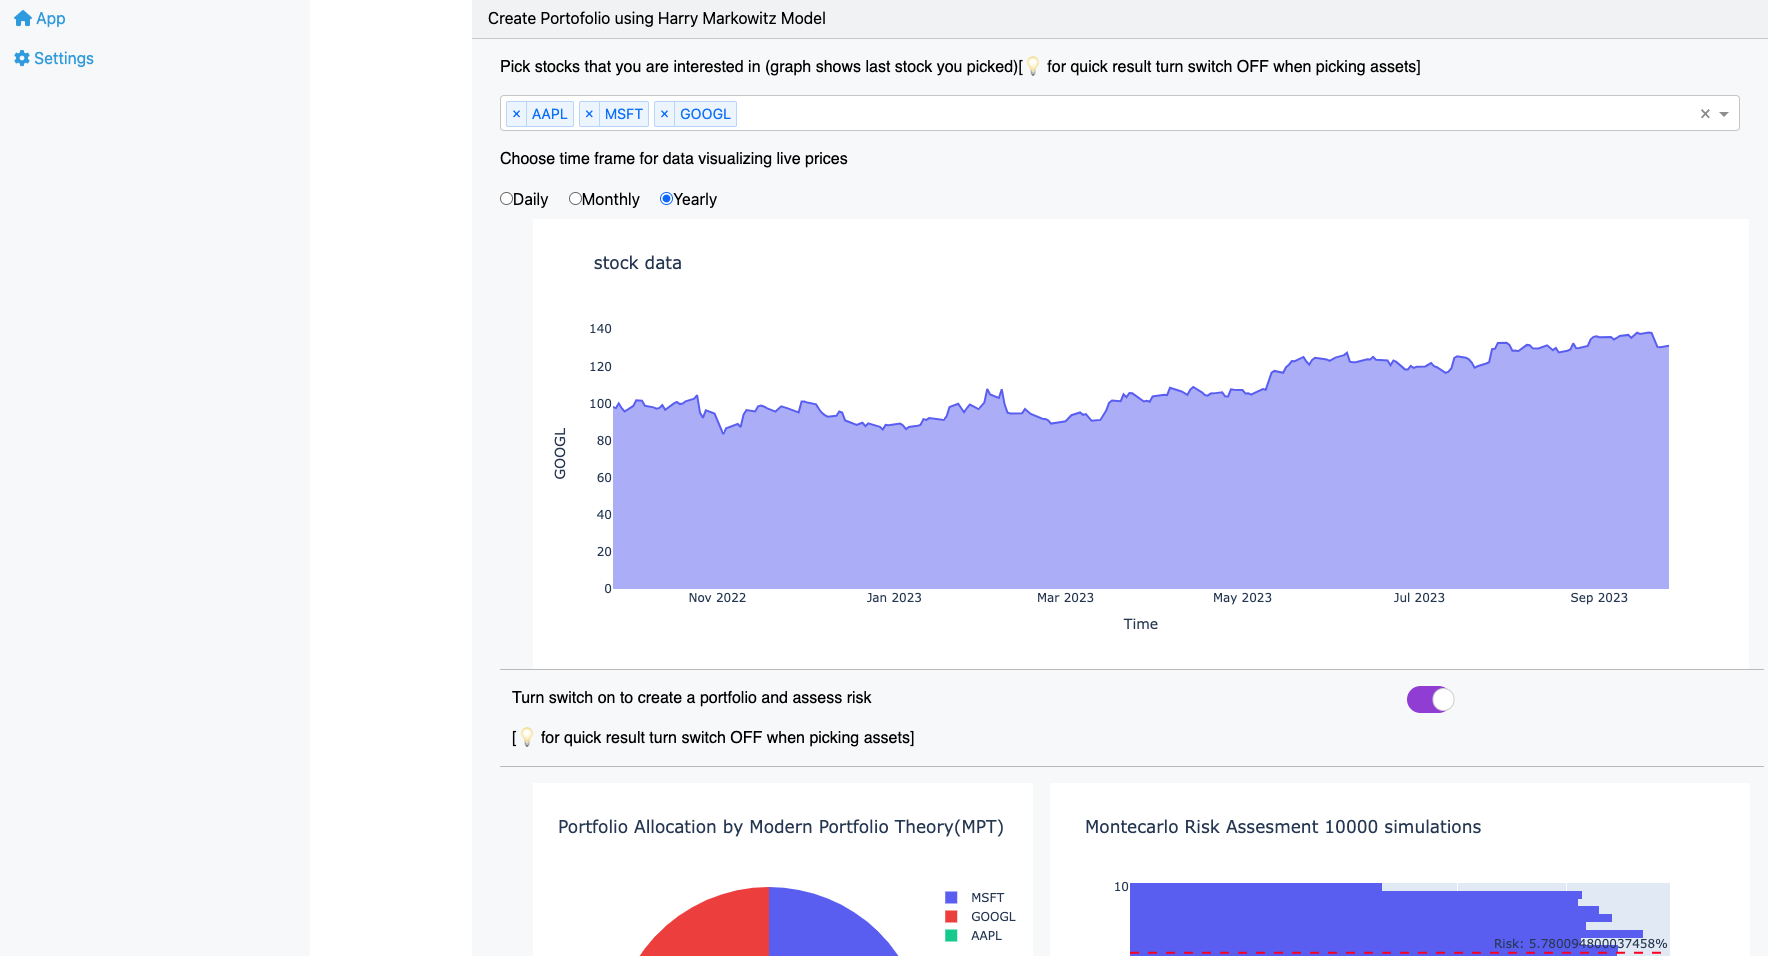Remove GOOGL tag from stock picker

tap(664, 114)
